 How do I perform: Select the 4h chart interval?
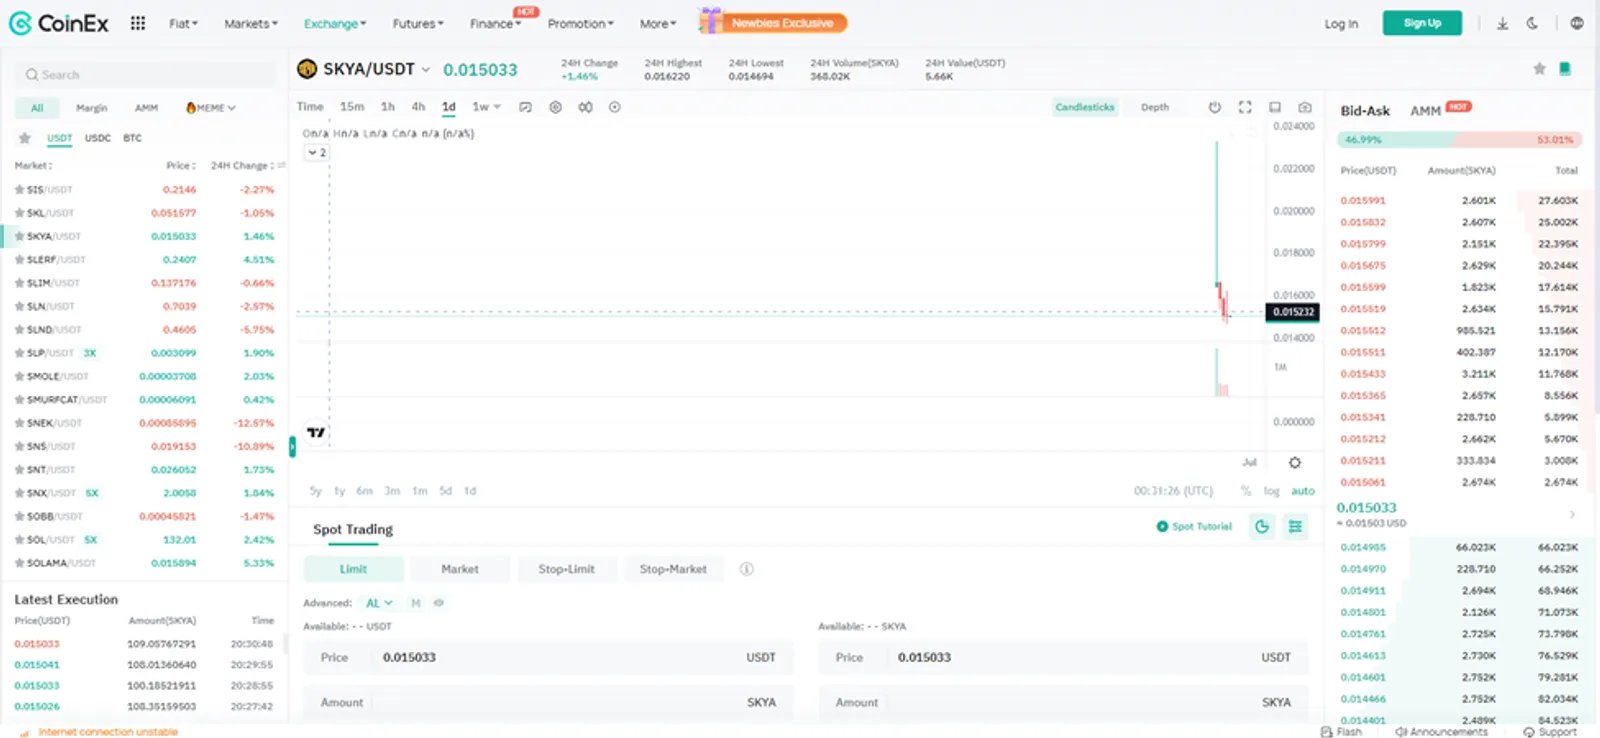click(x=418, y=106)
